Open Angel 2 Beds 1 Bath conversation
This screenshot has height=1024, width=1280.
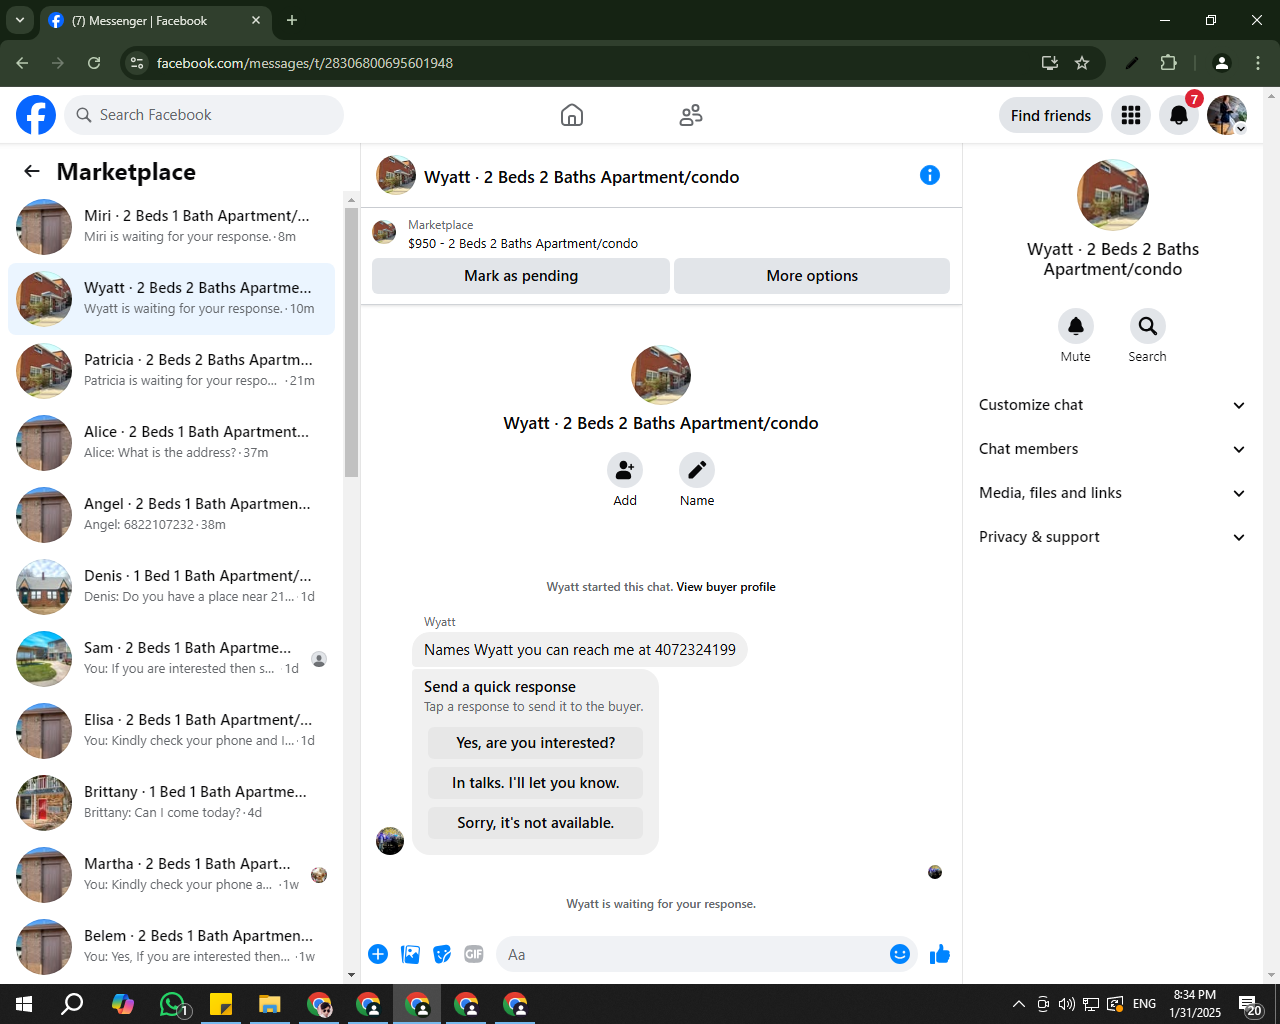[172, 515]
